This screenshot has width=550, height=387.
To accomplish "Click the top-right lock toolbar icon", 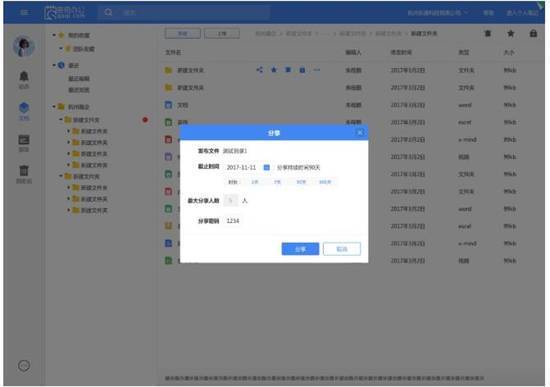I will 533,33.
